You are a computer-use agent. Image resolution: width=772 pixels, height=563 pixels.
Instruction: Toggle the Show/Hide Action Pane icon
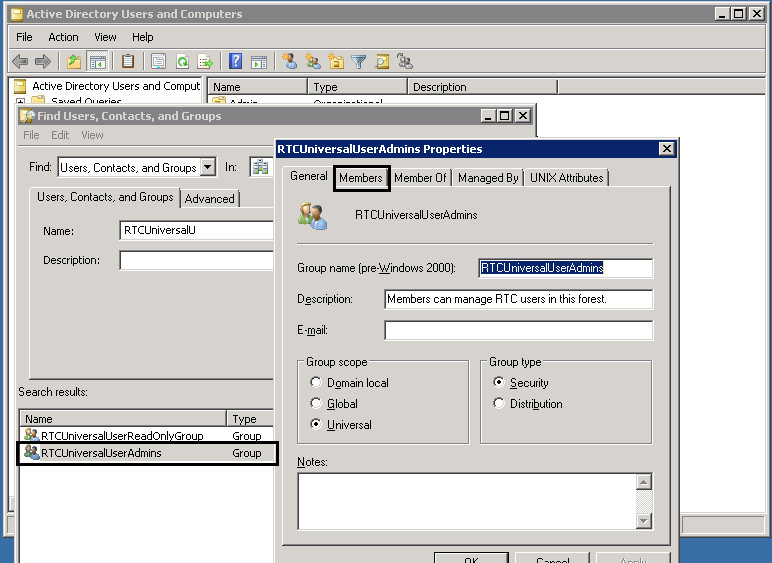pos(259,62)
